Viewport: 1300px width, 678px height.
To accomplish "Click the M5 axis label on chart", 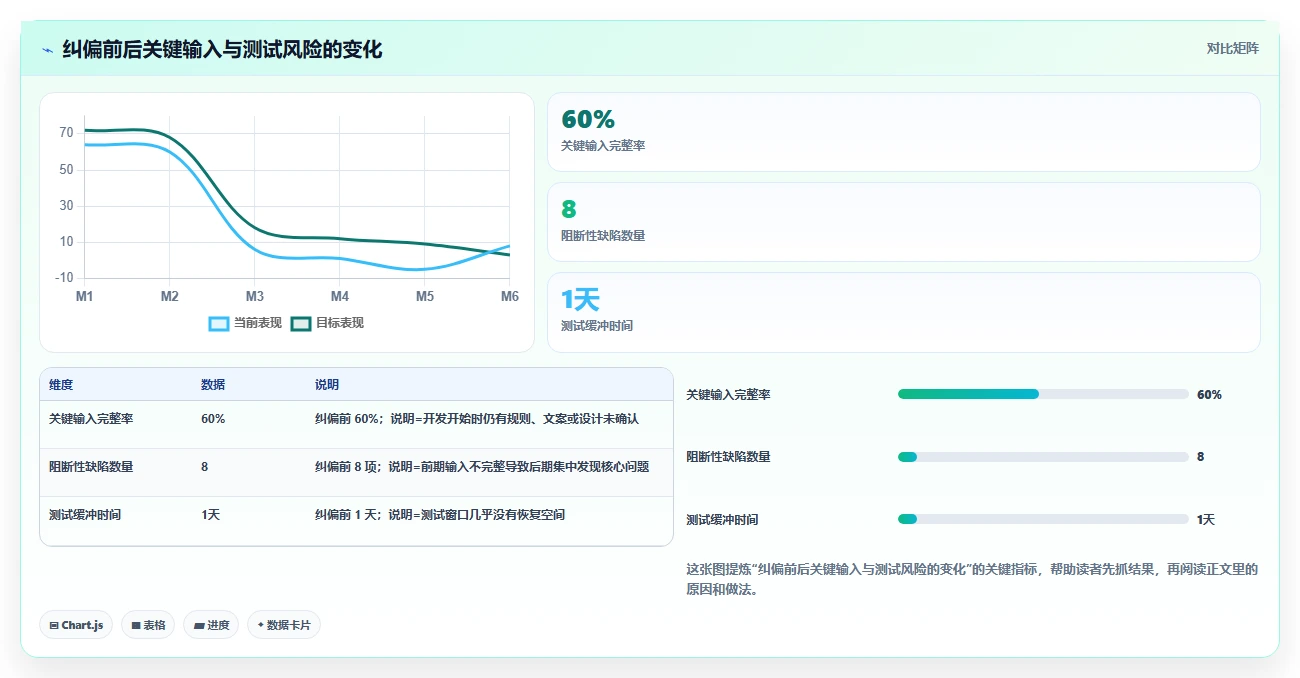I will pos(425,297).
